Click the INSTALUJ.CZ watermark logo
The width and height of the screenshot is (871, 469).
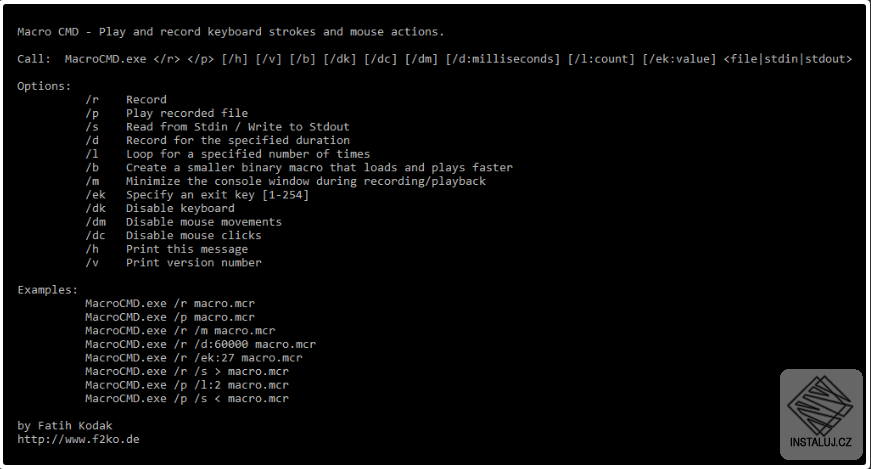(x=821, y=414)
